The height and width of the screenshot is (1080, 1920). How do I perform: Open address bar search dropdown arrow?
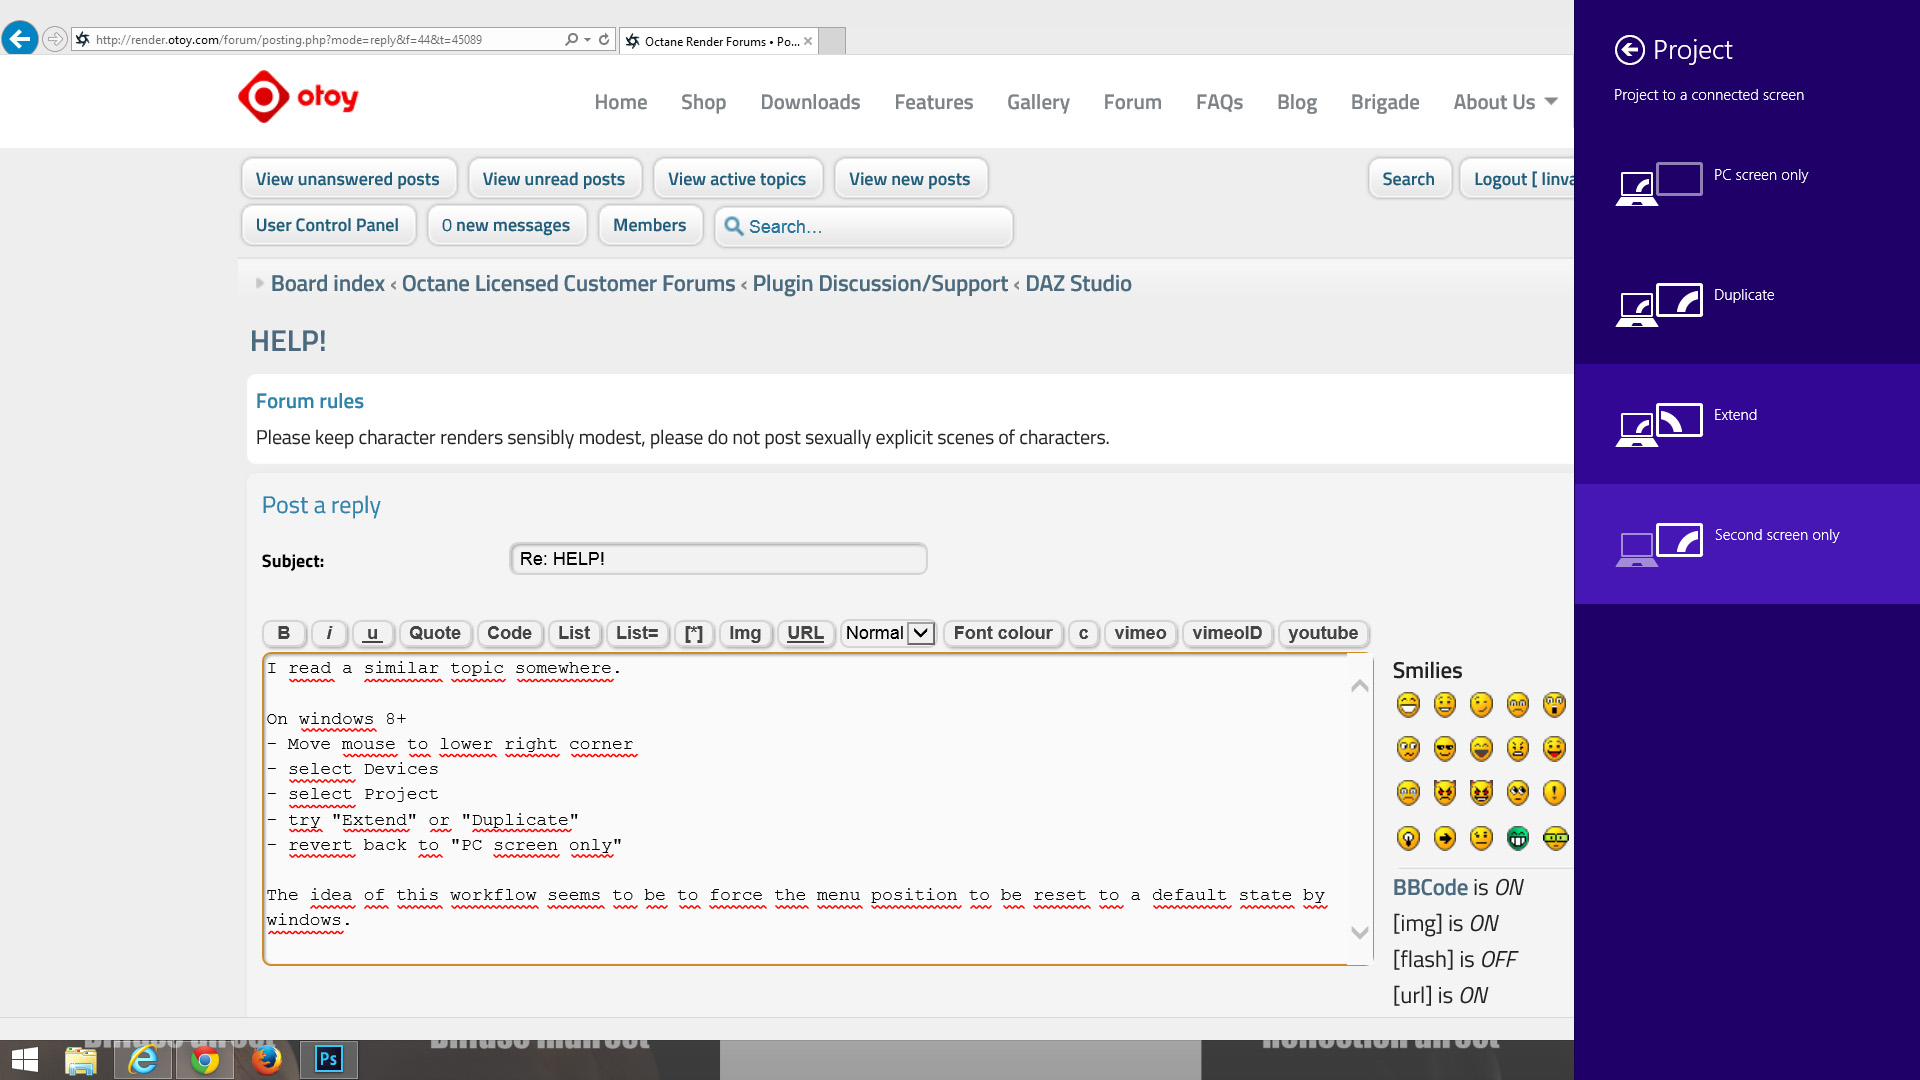click(x=587, y=40)
